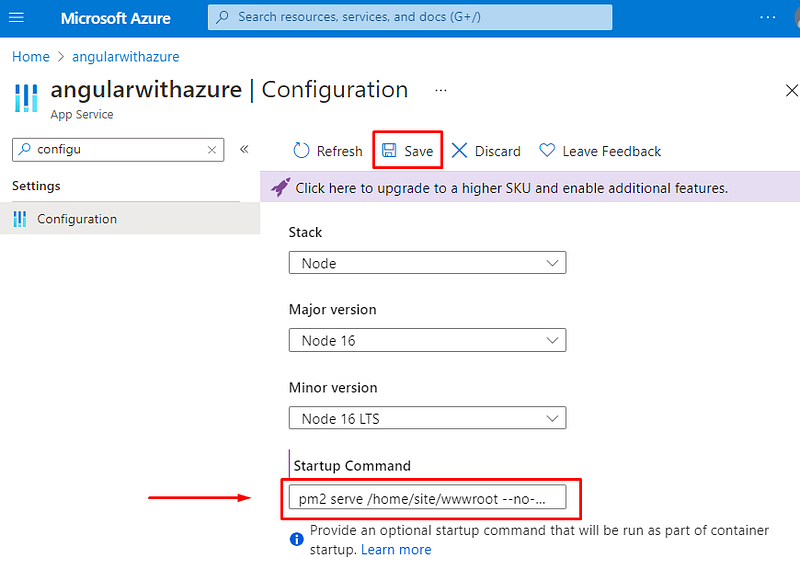Click the Microsoft Azure logo text
The image size is (800, 579).
coord(115,18)
